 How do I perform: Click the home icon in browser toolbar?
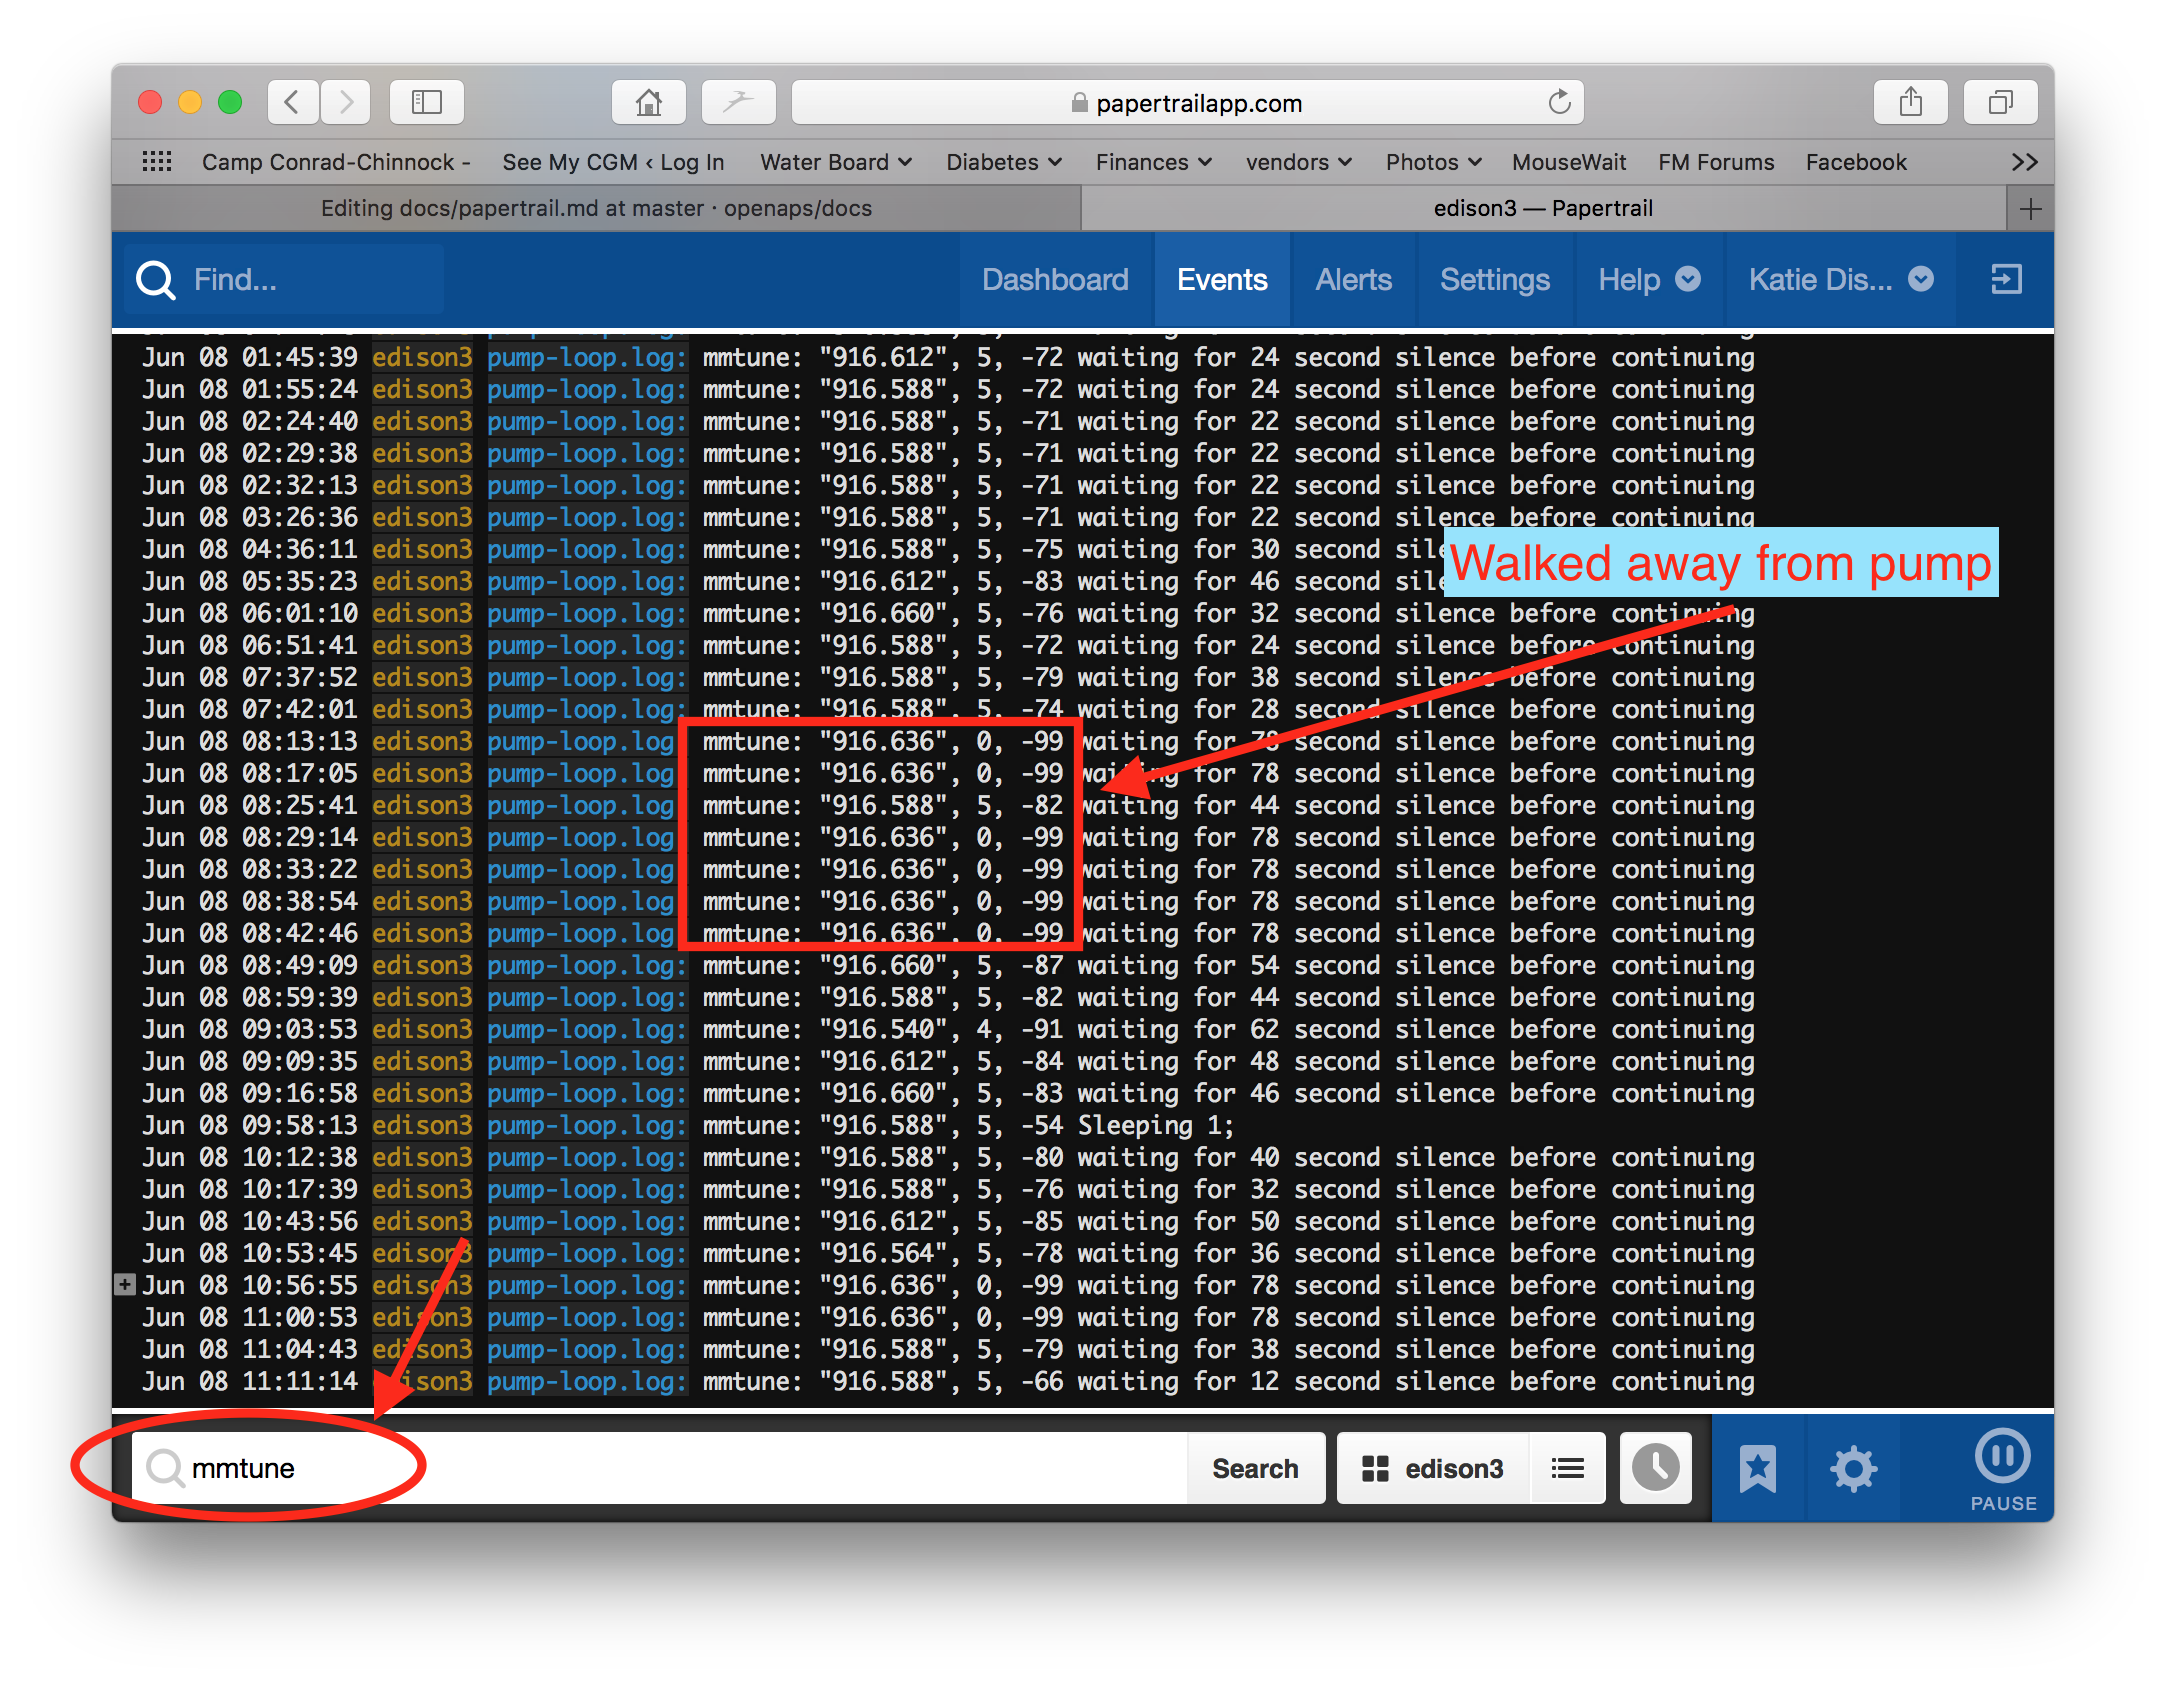pos(649,102)
